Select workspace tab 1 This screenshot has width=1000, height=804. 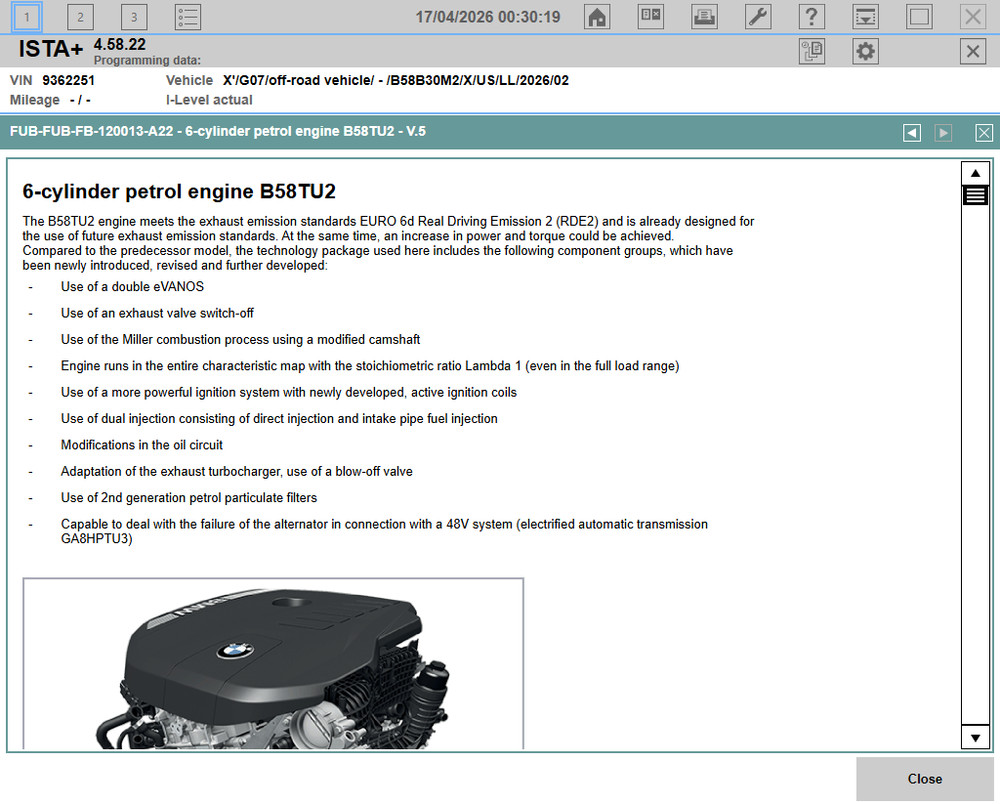tap(27, 16)
